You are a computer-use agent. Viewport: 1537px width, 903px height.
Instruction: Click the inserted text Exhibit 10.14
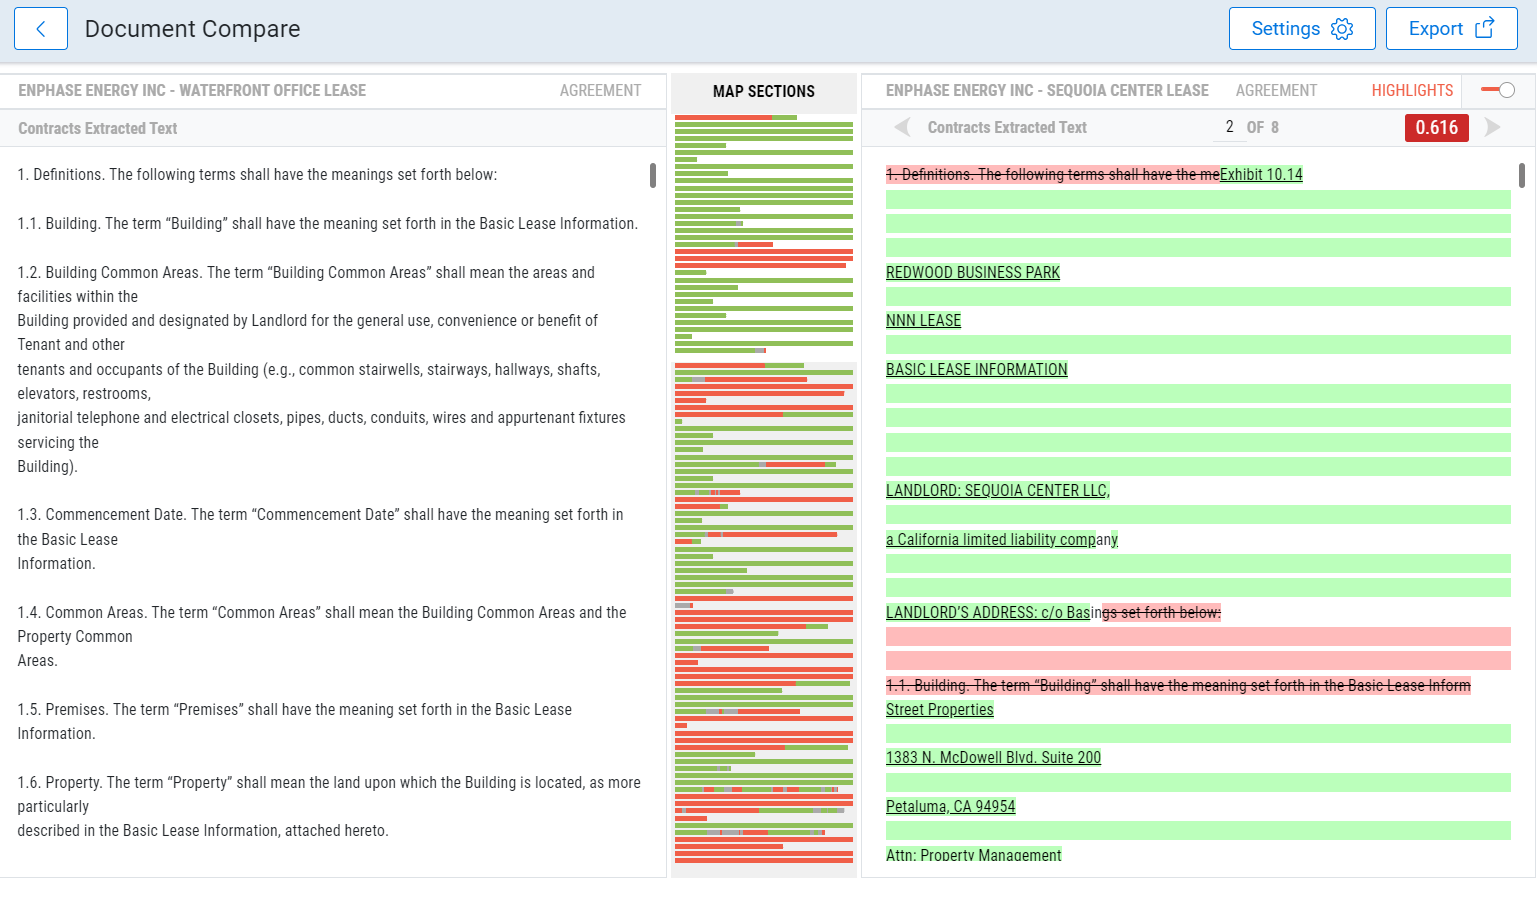tap(1261, 174)
